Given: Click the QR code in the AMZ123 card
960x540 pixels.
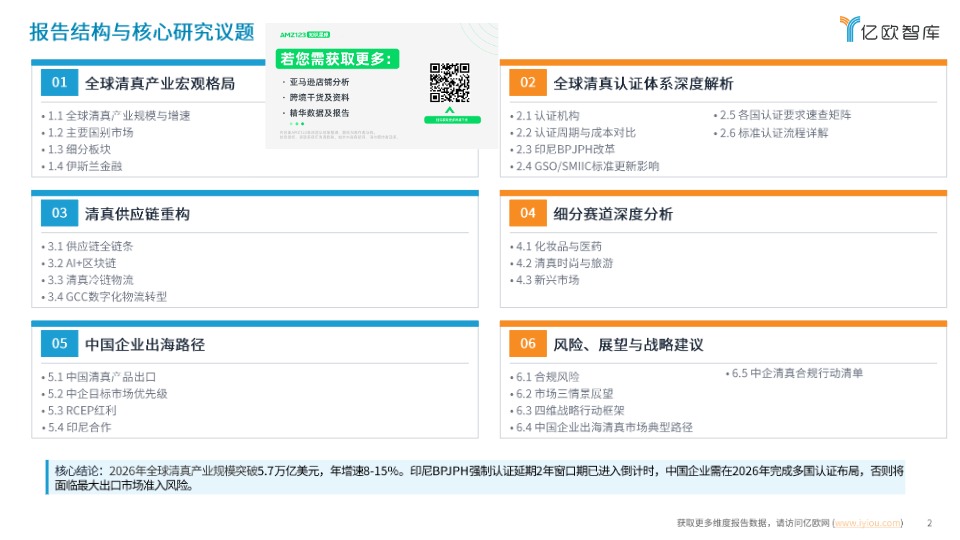Looking at the screenshot, I should (x=449, y=83).
